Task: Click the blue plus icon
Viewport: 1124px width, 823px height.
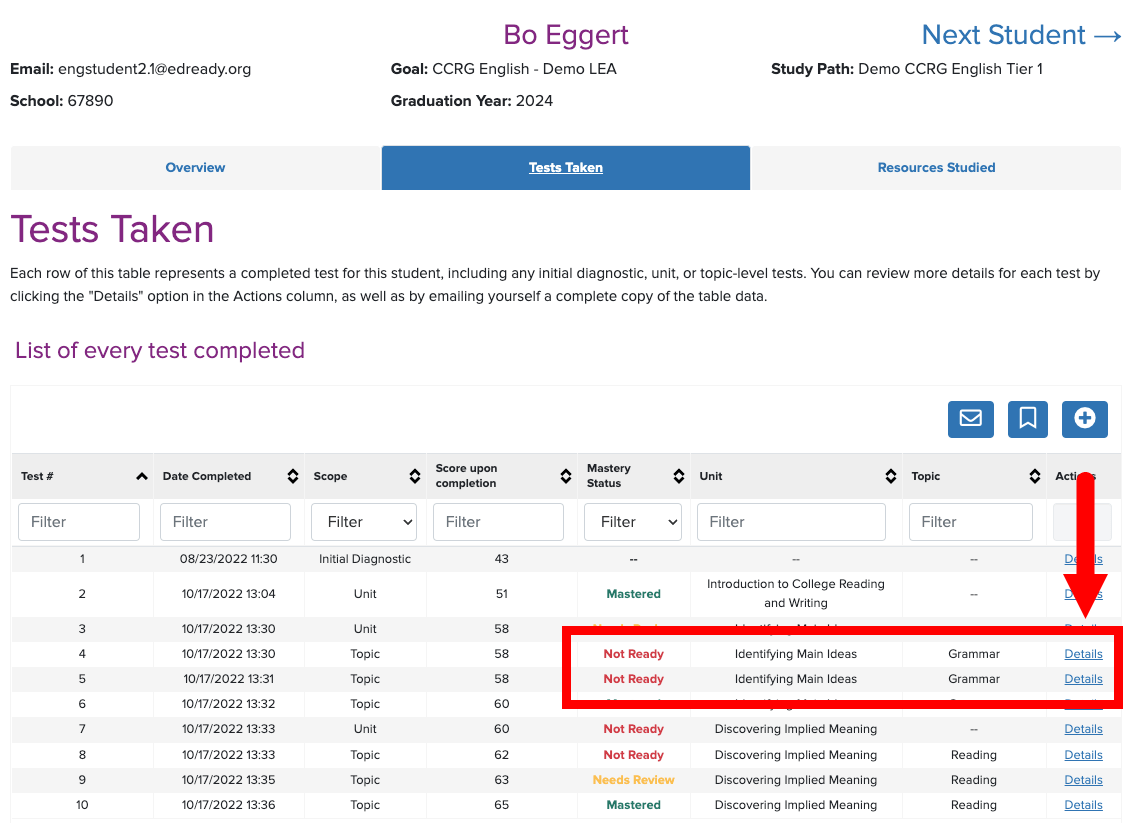Action: click(x=1084, y=419)
